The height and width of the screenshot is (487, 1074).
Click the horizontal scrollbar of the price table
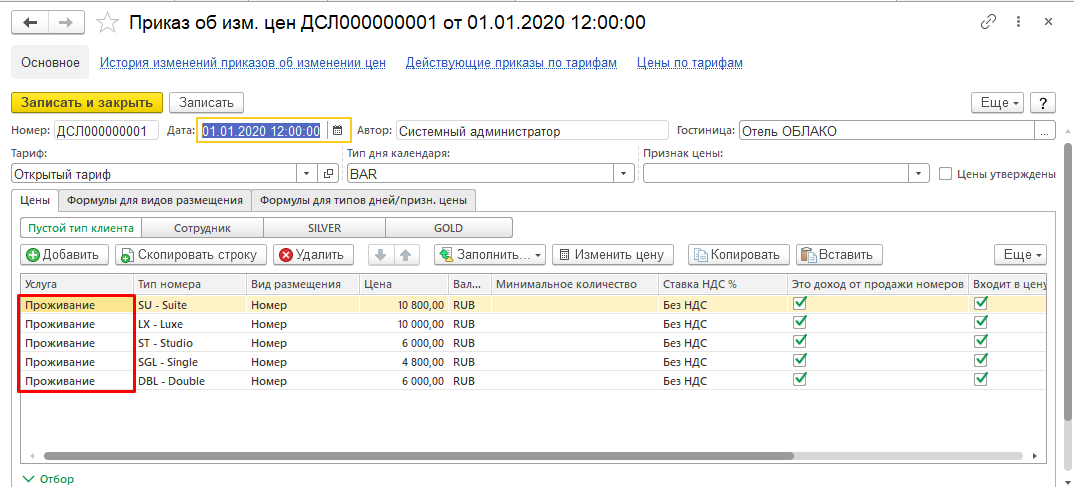coord(418,455)
